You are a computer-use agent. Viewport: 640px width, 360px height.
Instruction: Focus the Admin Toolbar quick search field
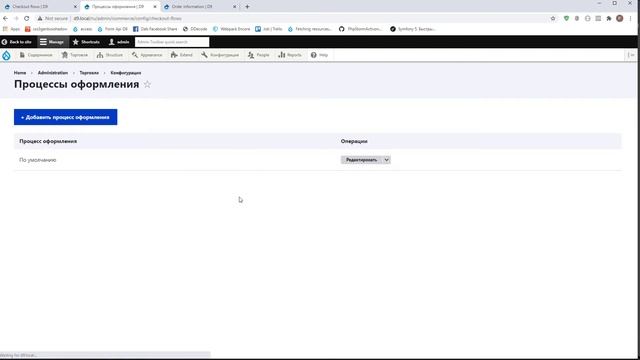[172, 42]
